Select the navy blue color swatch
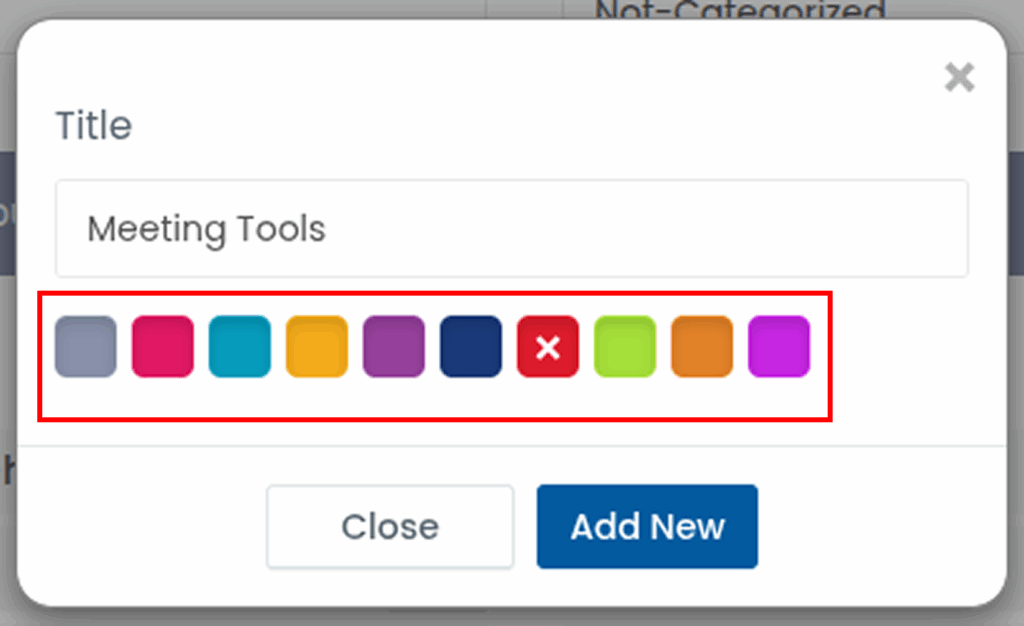This screenshot has width=1024, height=626. (471, 347)
